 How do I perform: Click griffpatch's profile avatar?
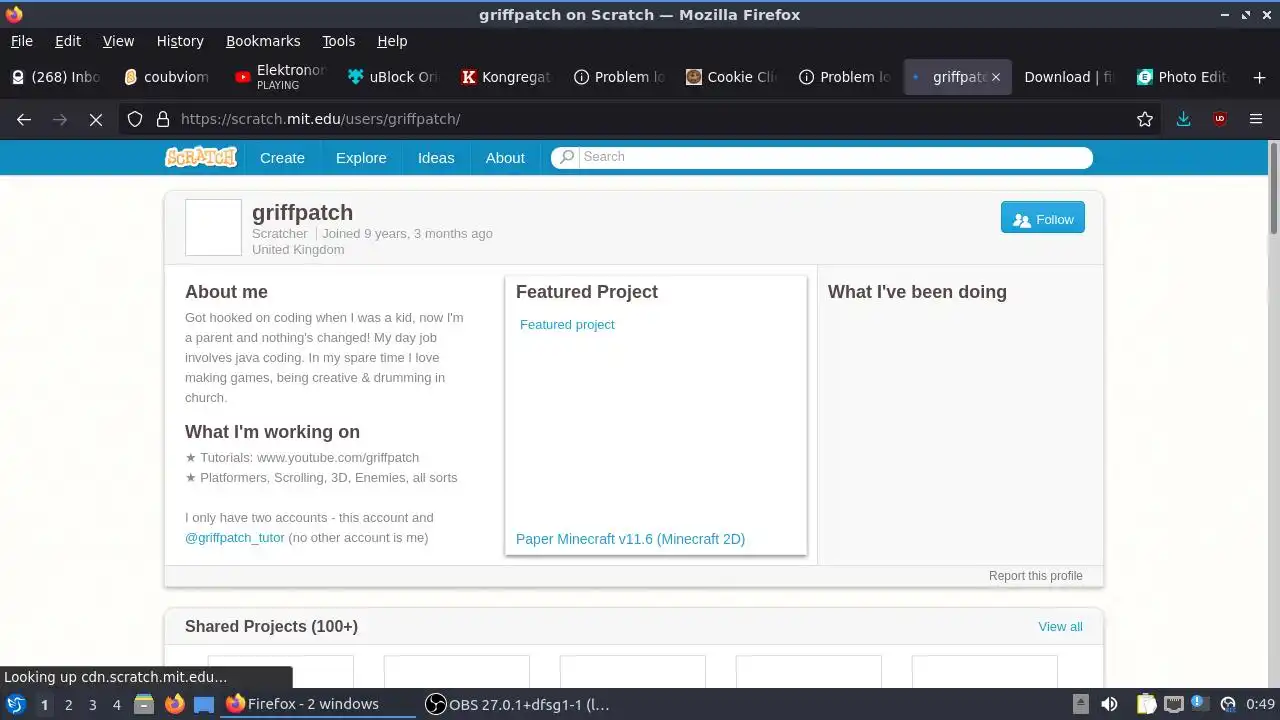click(213, 227)
